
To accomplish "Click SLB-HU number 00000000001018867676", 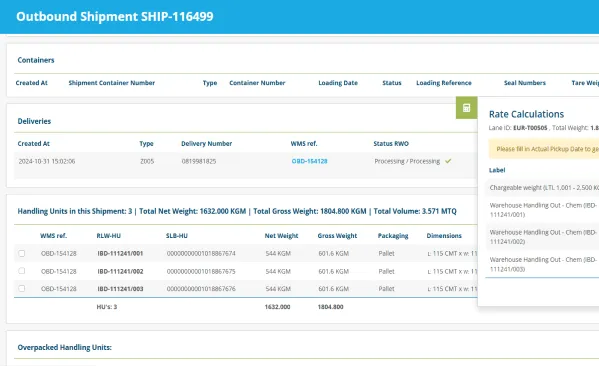I will [201, 289].
